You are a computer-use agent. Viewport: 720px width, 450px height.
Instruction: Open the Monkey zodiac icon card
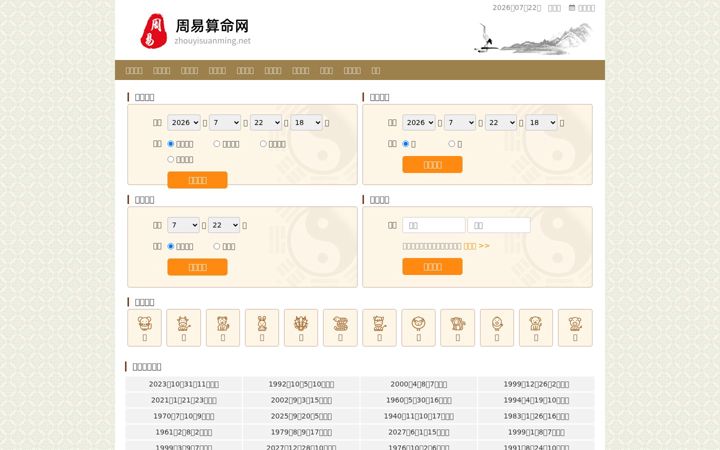click(x=457, y=328)
